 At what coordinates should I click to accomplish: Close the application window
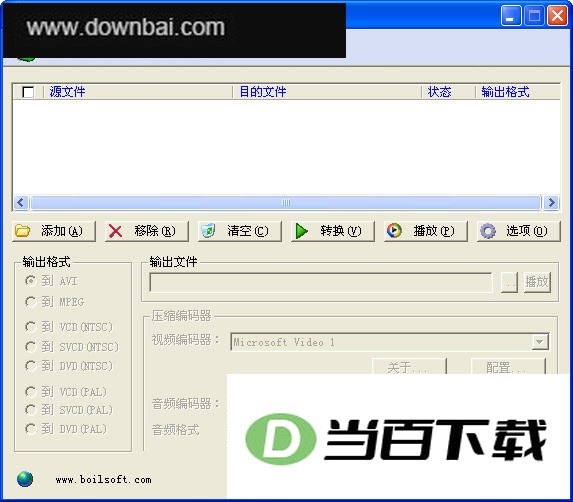click(x=557, y=16)
